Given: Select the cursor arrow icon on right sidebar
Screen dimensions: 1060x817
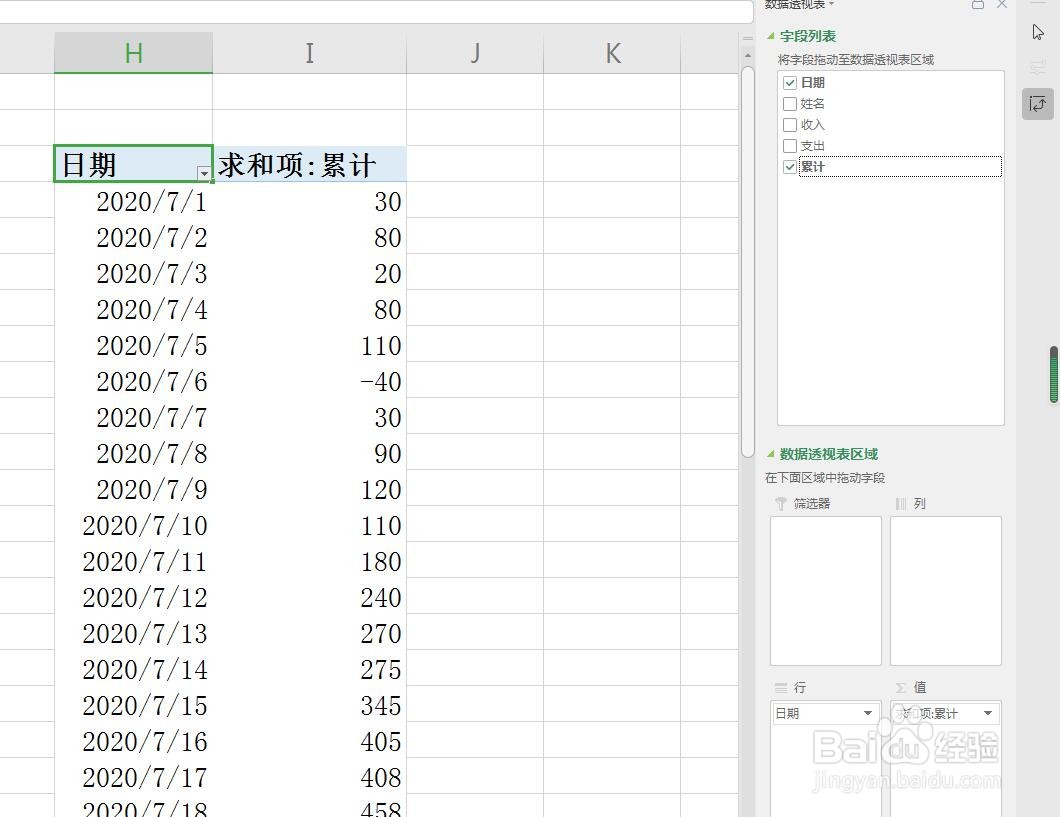Looking at the screenshot, I should (x=1037, y=32).
